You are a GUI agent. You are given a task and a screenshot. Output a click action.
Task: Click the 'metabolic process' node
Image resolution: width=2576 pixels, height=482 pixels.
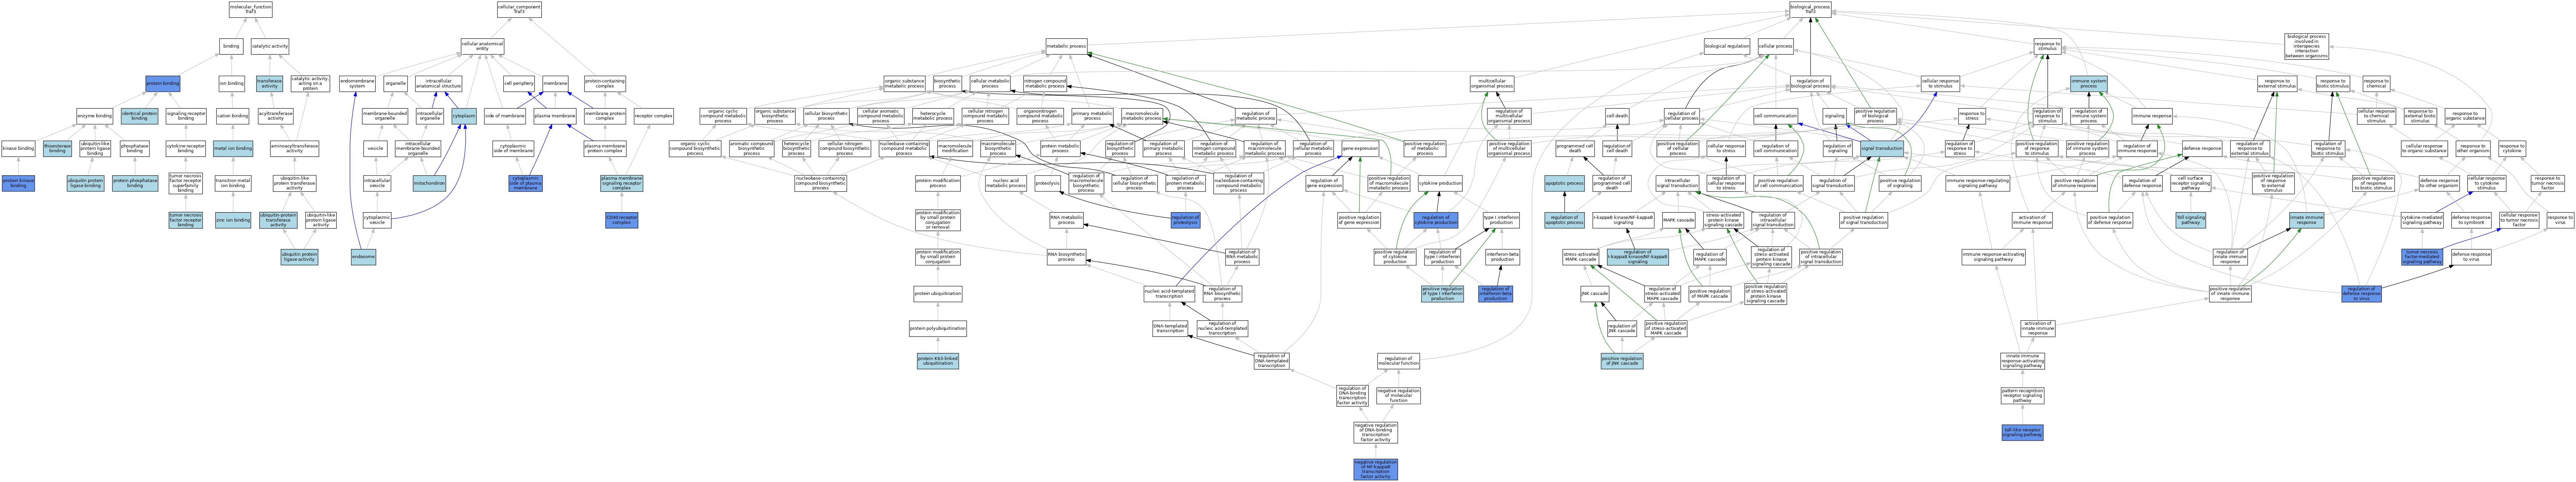[1066, 46]
